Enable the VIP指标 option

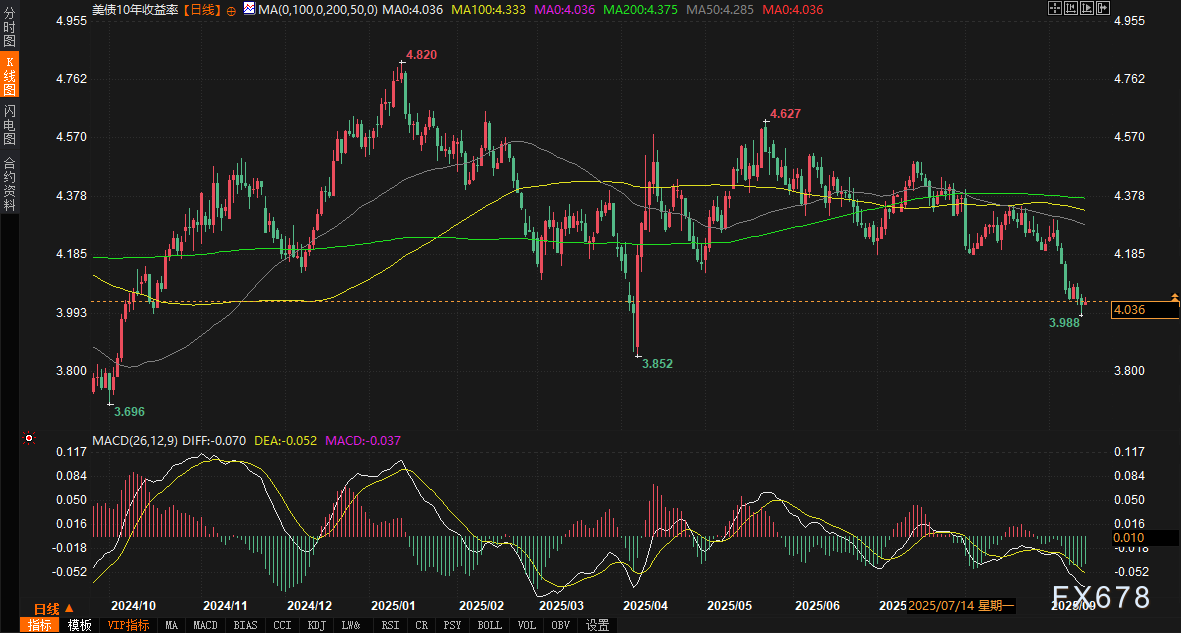click(128, 625)
